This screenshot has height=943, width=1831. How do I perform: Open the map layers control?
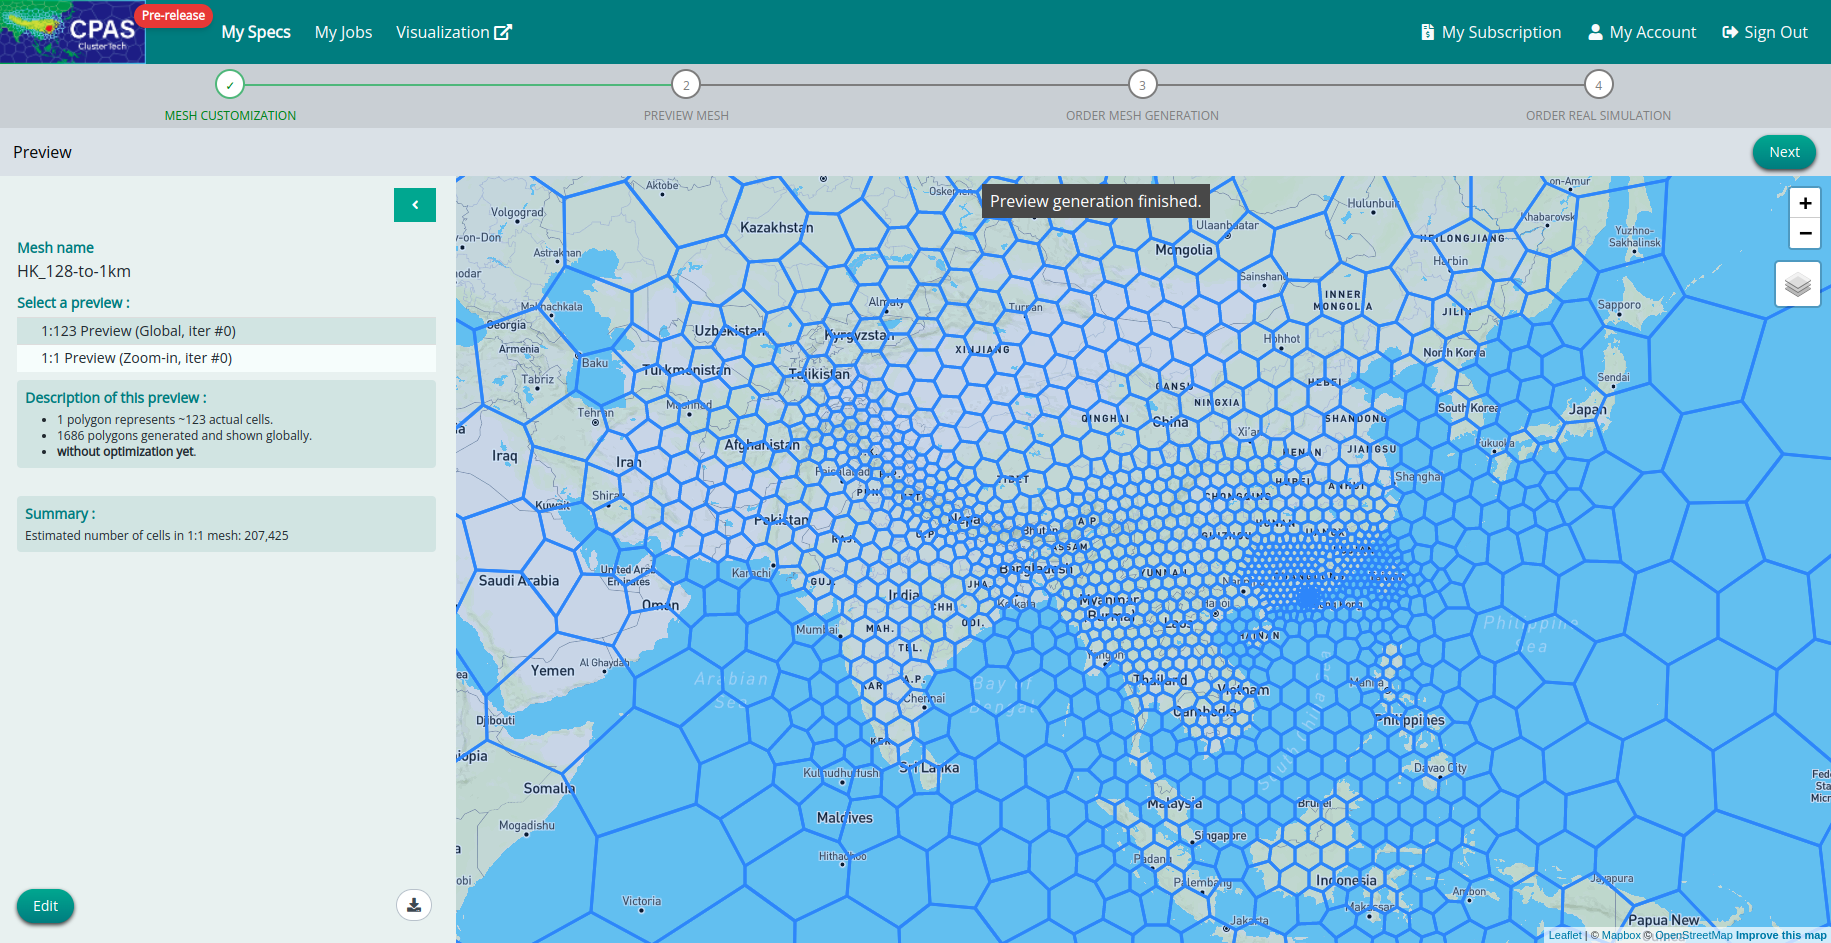[1797, 284]
